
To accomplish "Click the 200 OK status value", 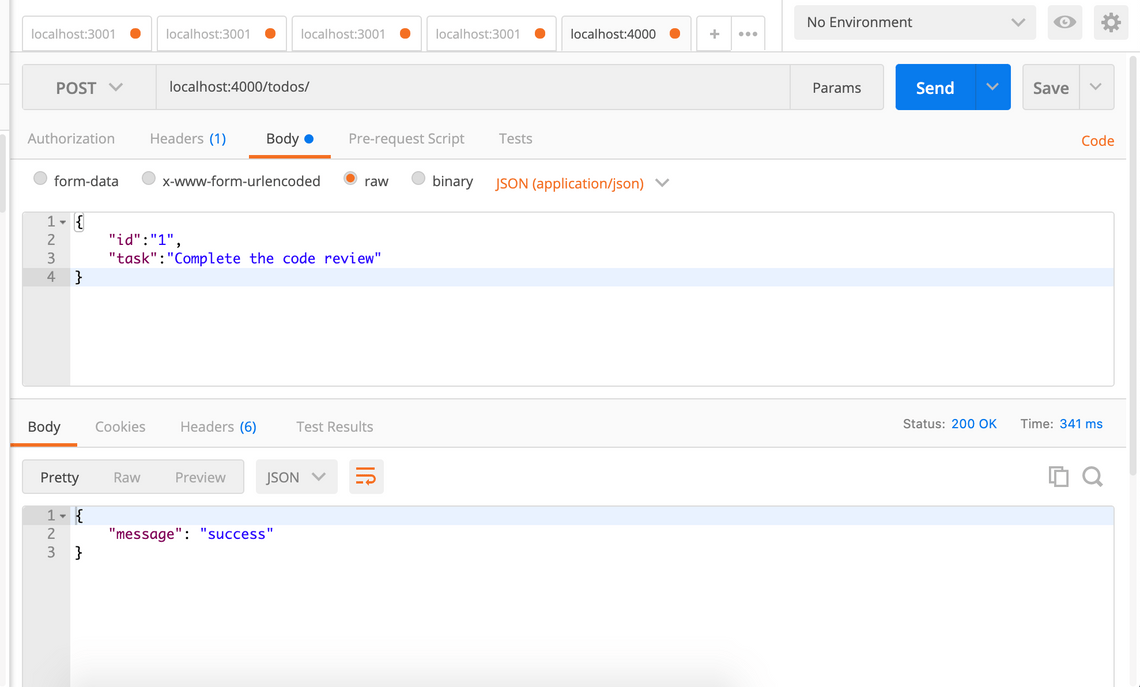I will click(x=974, y=424).
